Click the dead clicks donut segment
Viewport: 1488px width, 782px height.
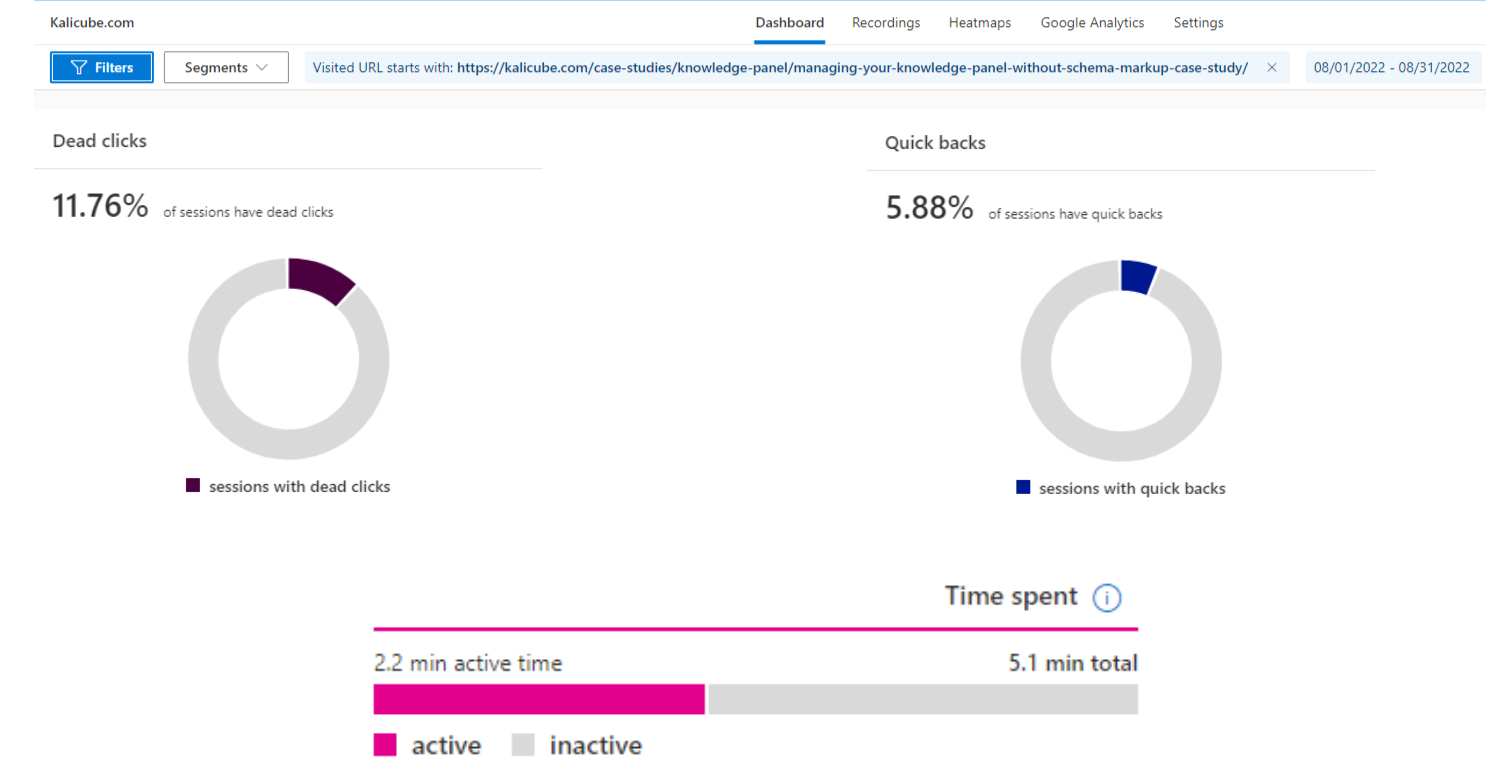[x=319, y=278]
